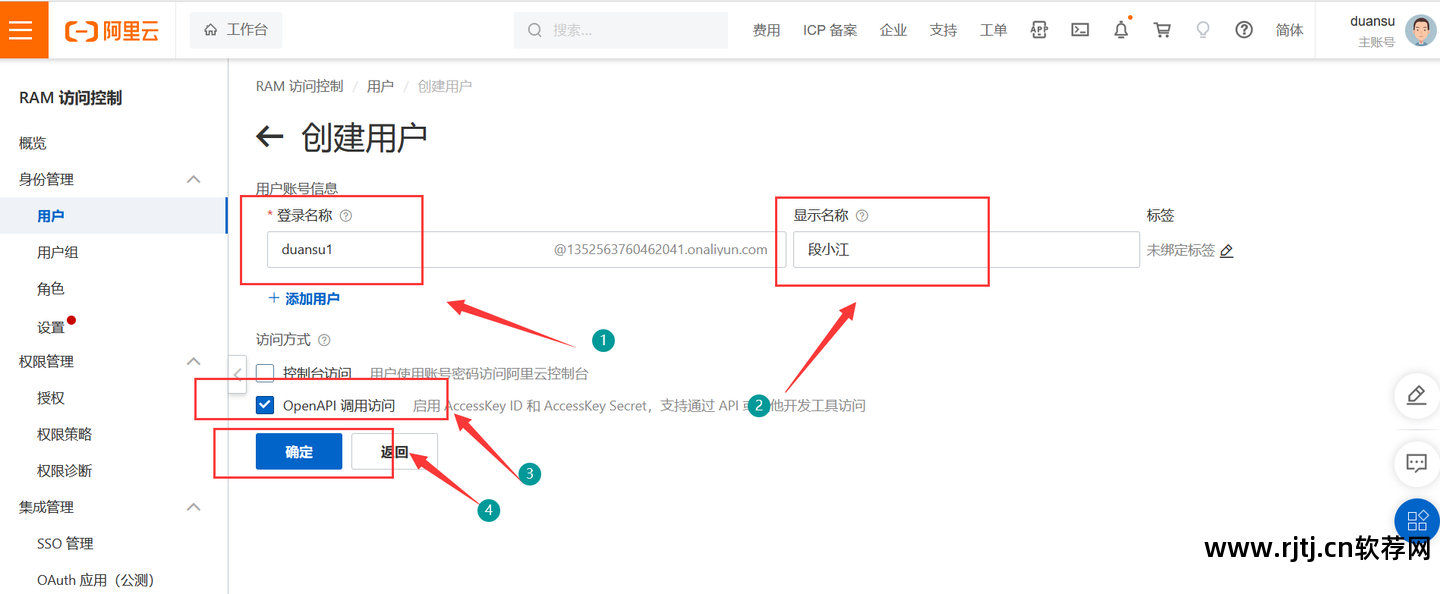Click 用户 breadcrumb link
The height and width of the screenshot is (594, 1440).
(x=380, y=86)
